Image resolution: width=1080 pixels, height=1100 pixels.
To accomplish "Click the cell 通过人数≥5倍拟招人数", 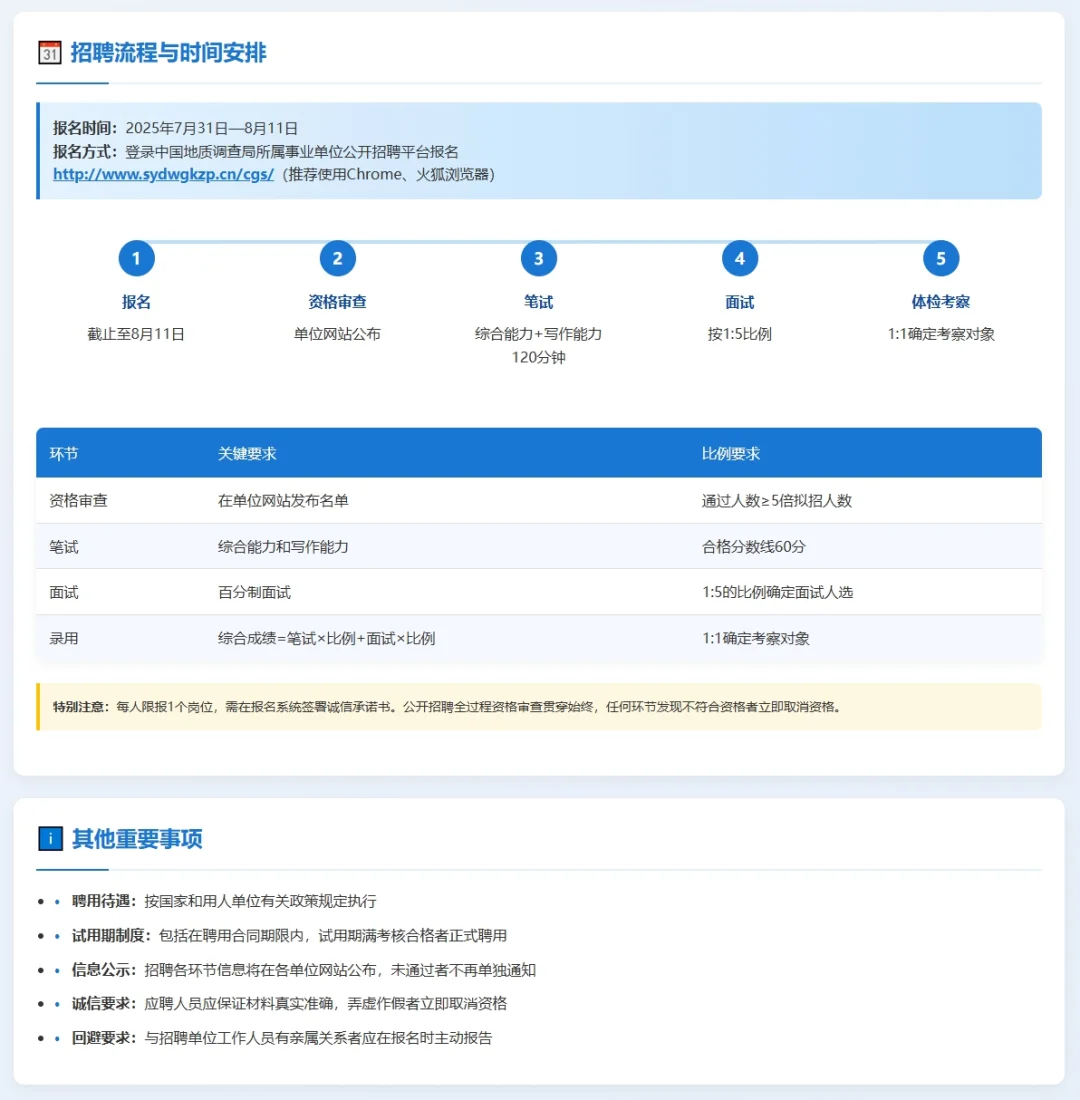I will [x=777, y=501].
